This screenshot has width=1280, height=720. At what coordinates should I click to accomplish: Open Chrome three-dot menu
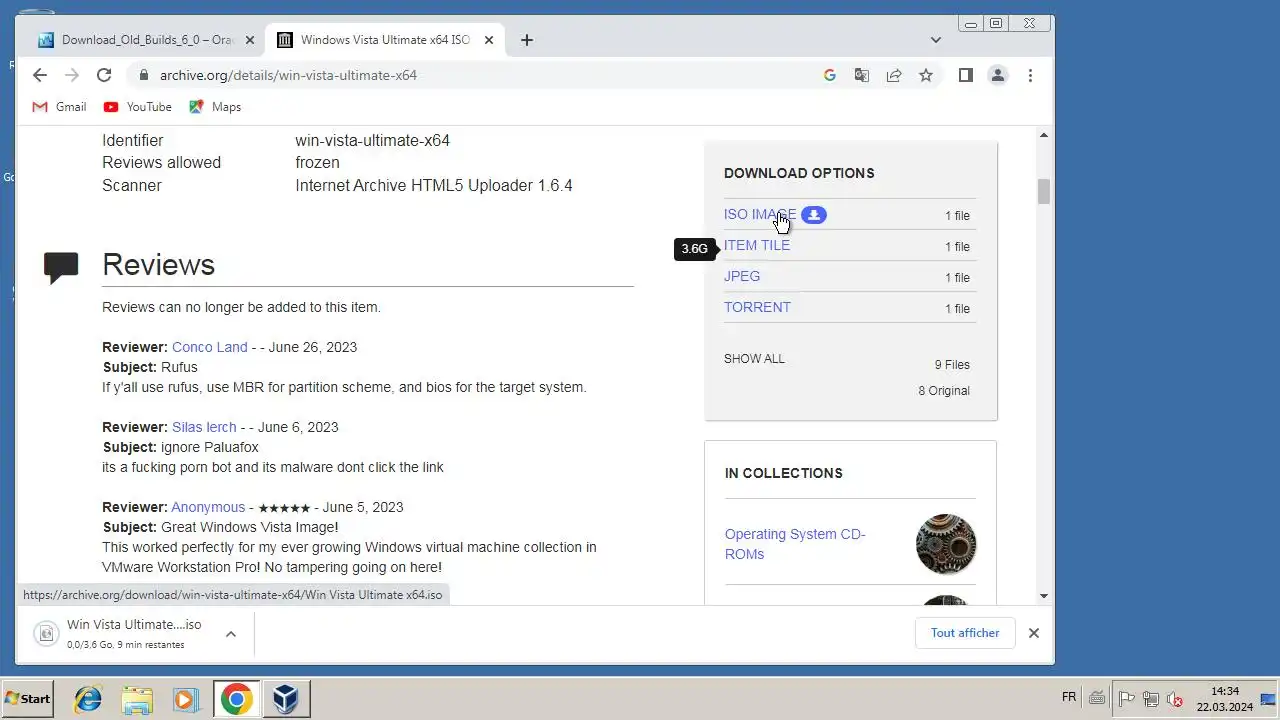click(x=1030, y=75)
